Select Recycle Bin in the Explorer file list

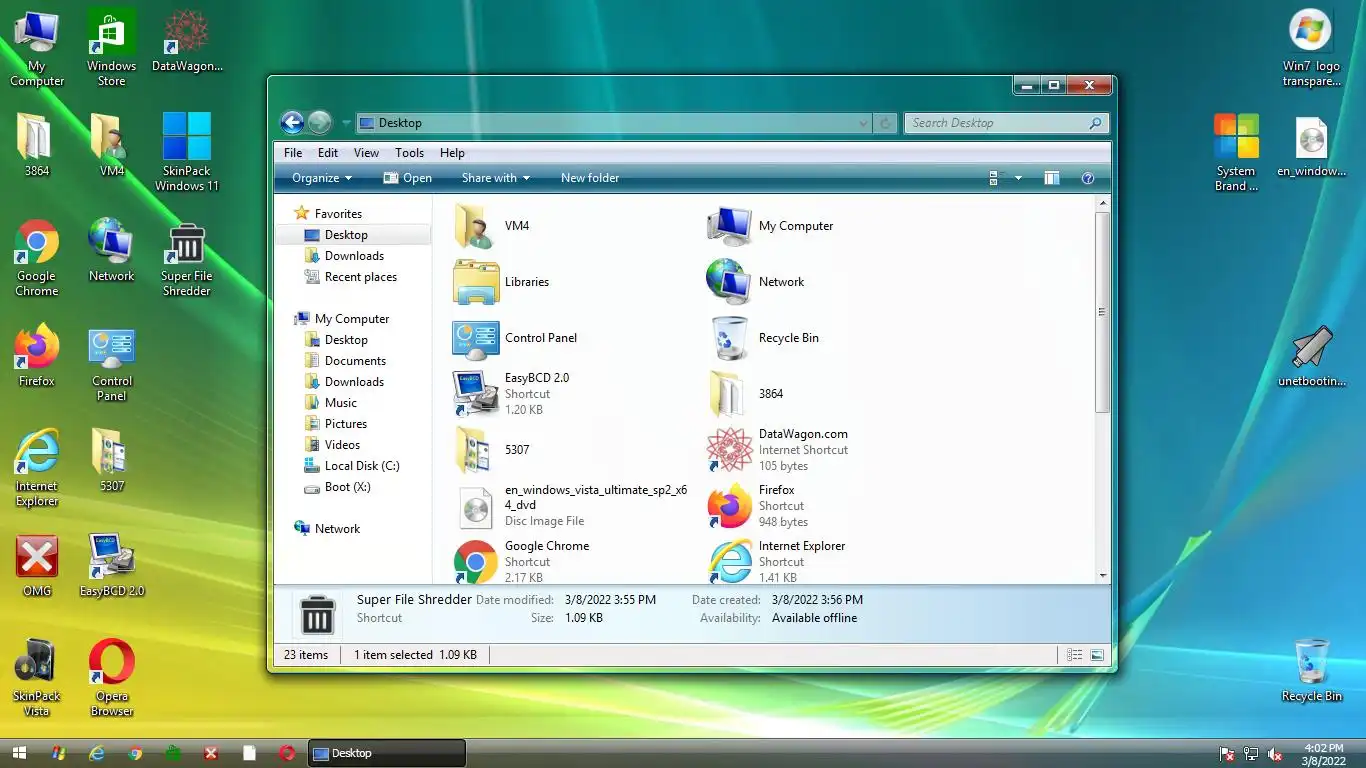pyautogui.click(x=764, y=338)
